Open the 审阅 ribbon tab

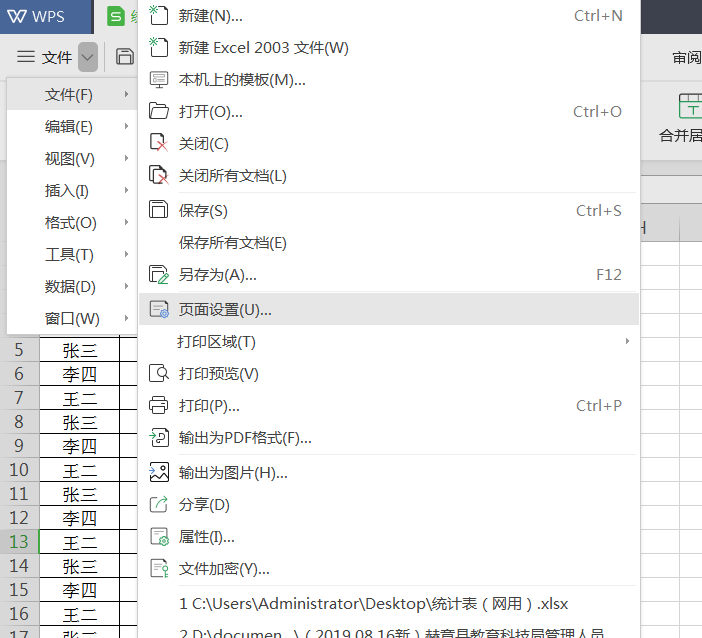point(687,57)
